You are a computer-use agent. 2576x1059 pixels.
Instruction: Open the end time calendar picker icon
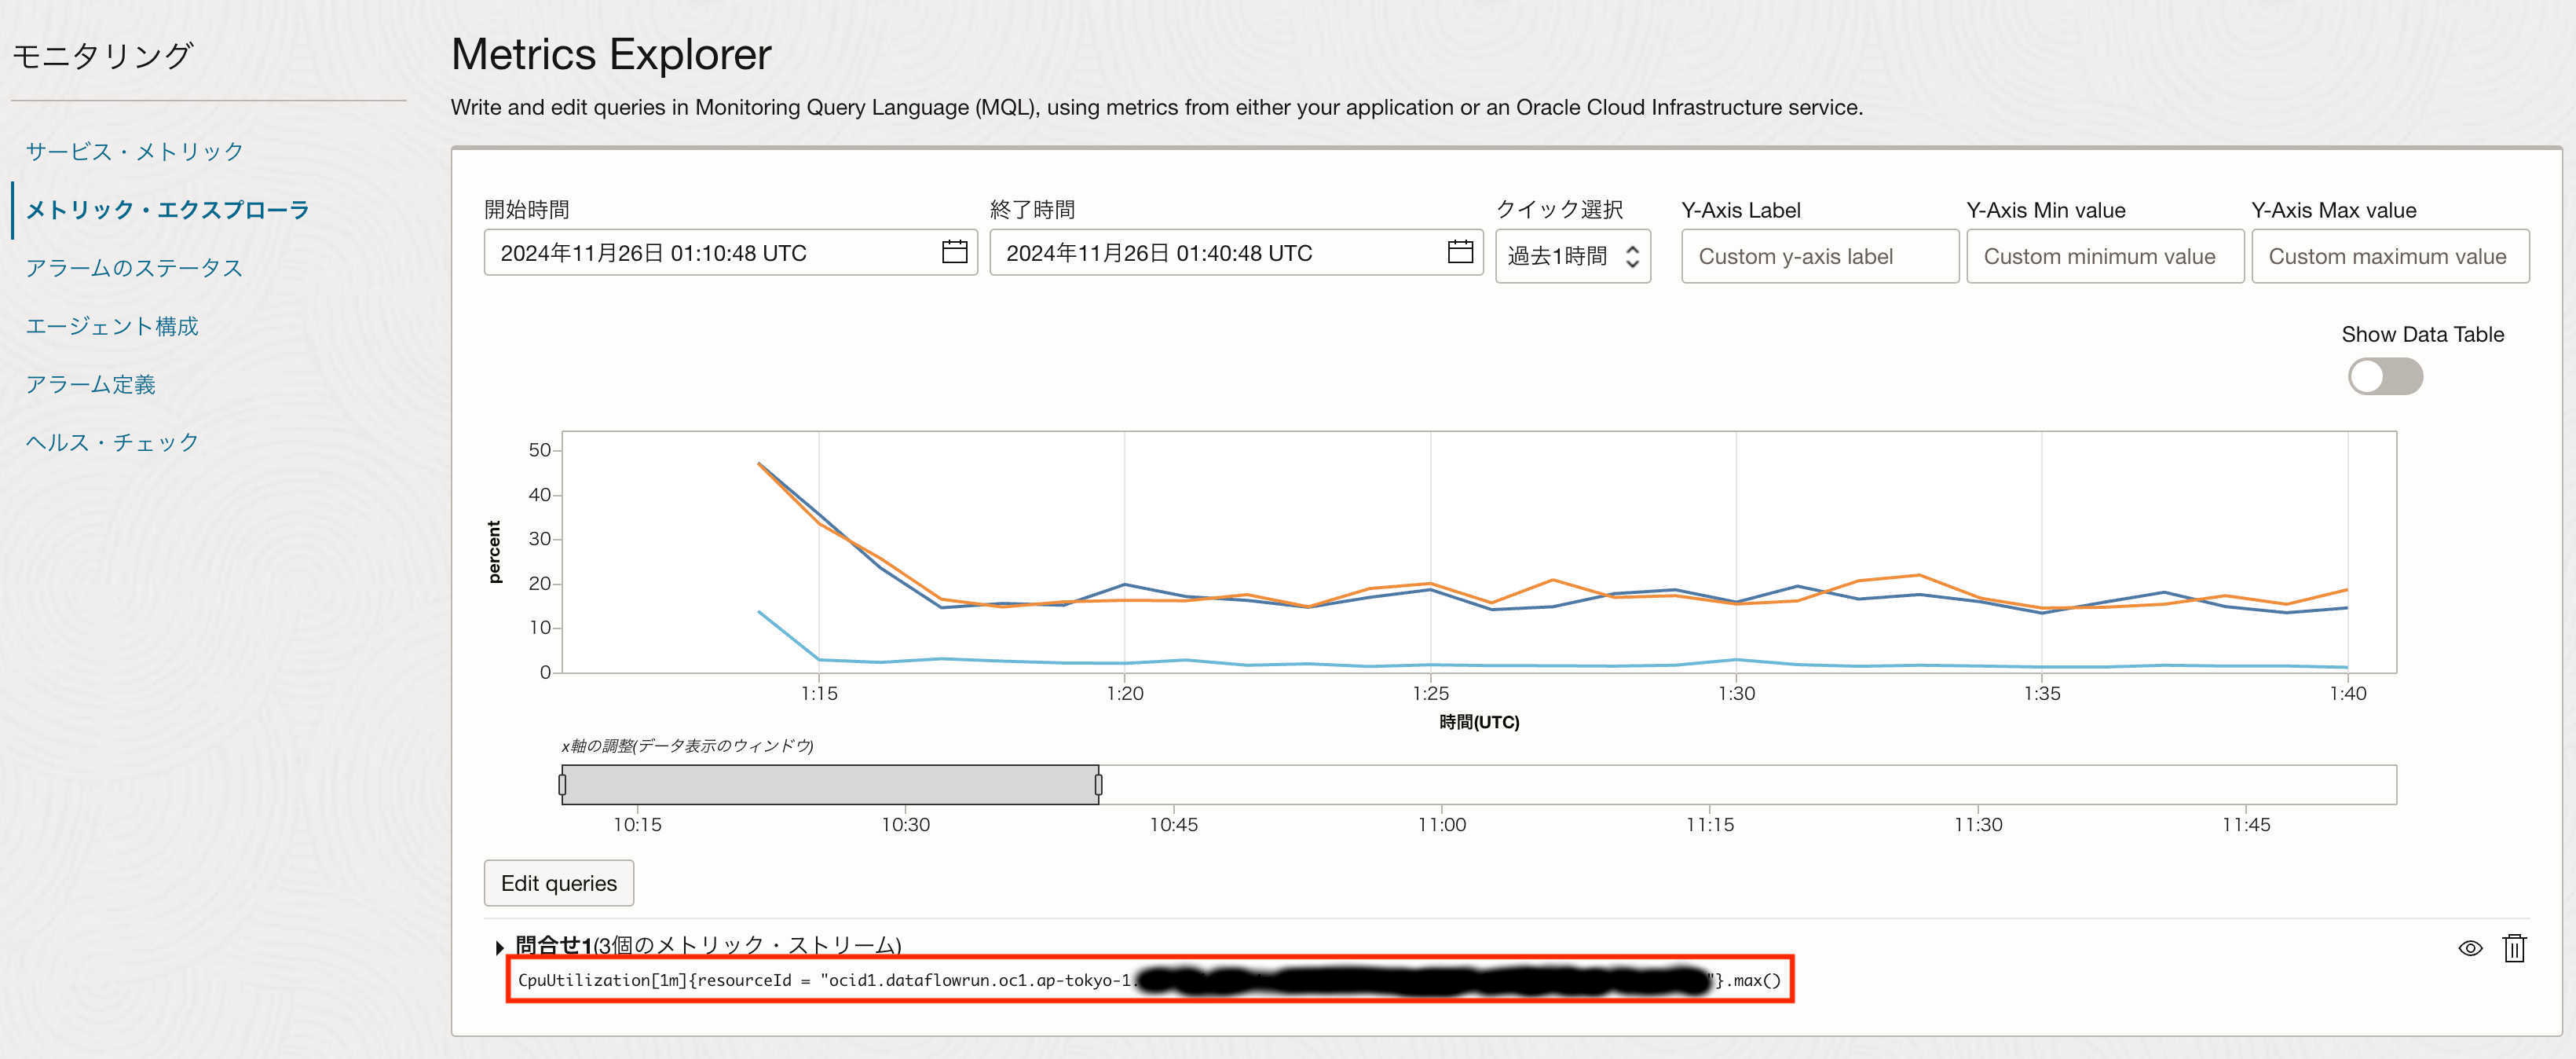[x=1460, y=252]
